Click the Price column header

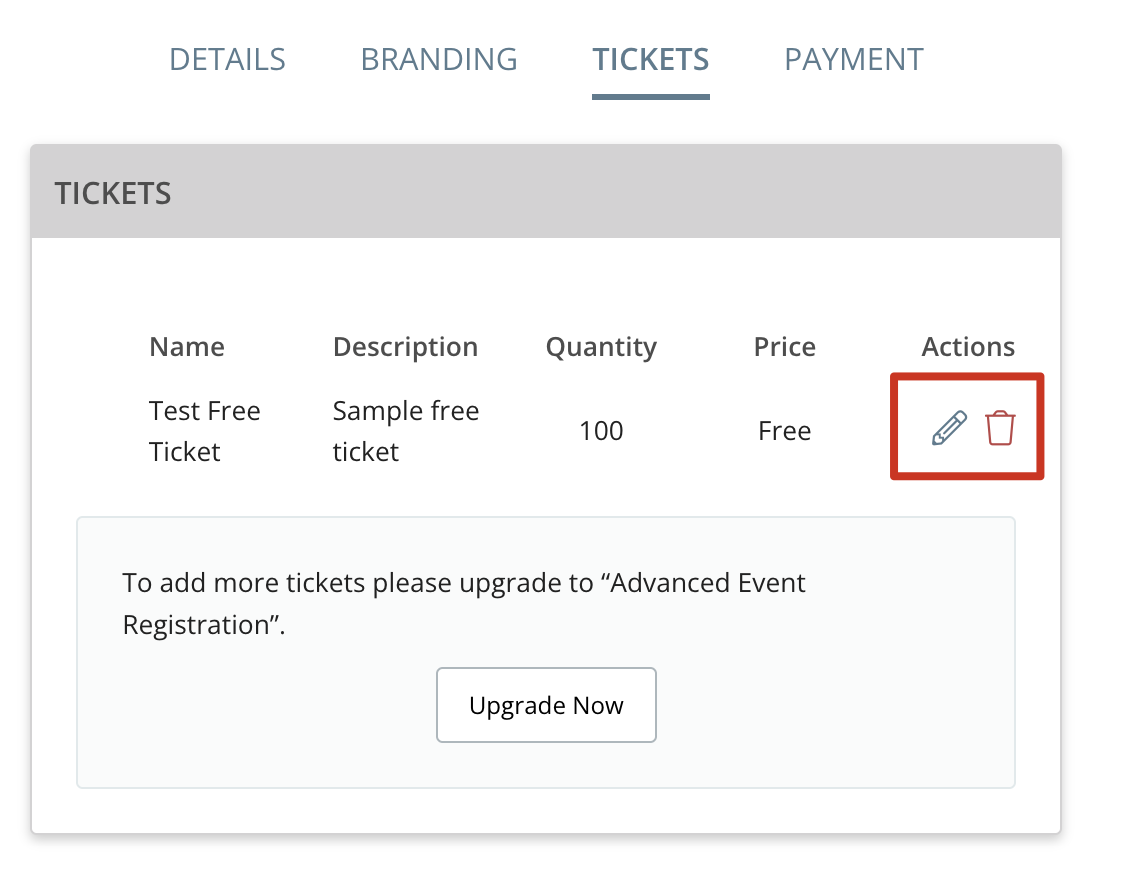click(785, 347)
